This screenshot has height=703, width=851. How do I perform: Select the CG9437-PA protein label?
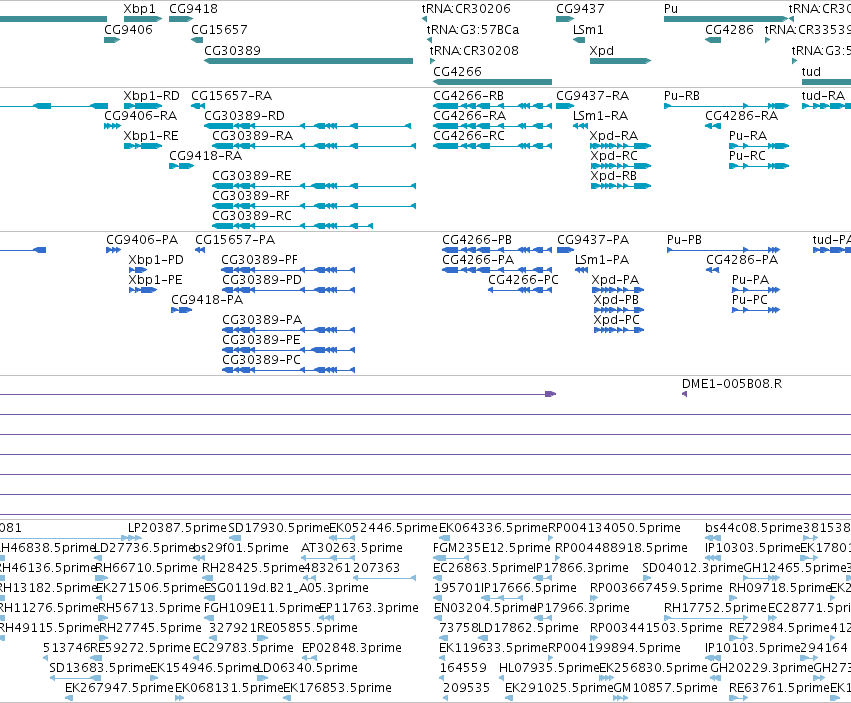tap(593, 240)
